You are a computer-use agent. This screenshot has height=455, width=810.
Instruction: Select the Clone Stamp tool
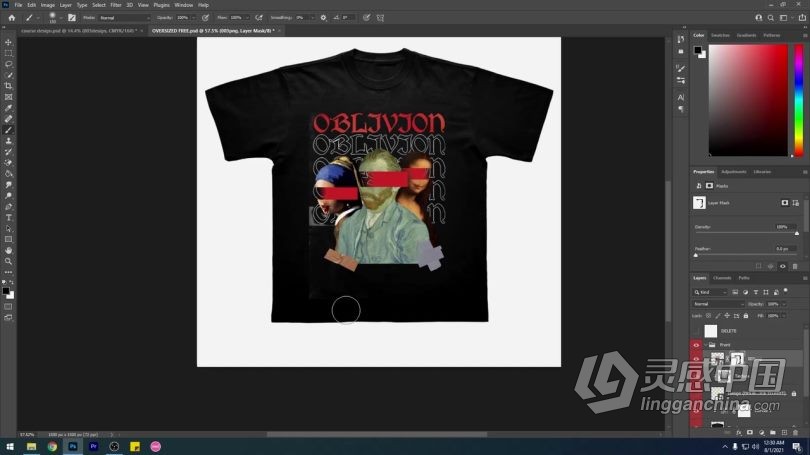(x=8, y=140)
